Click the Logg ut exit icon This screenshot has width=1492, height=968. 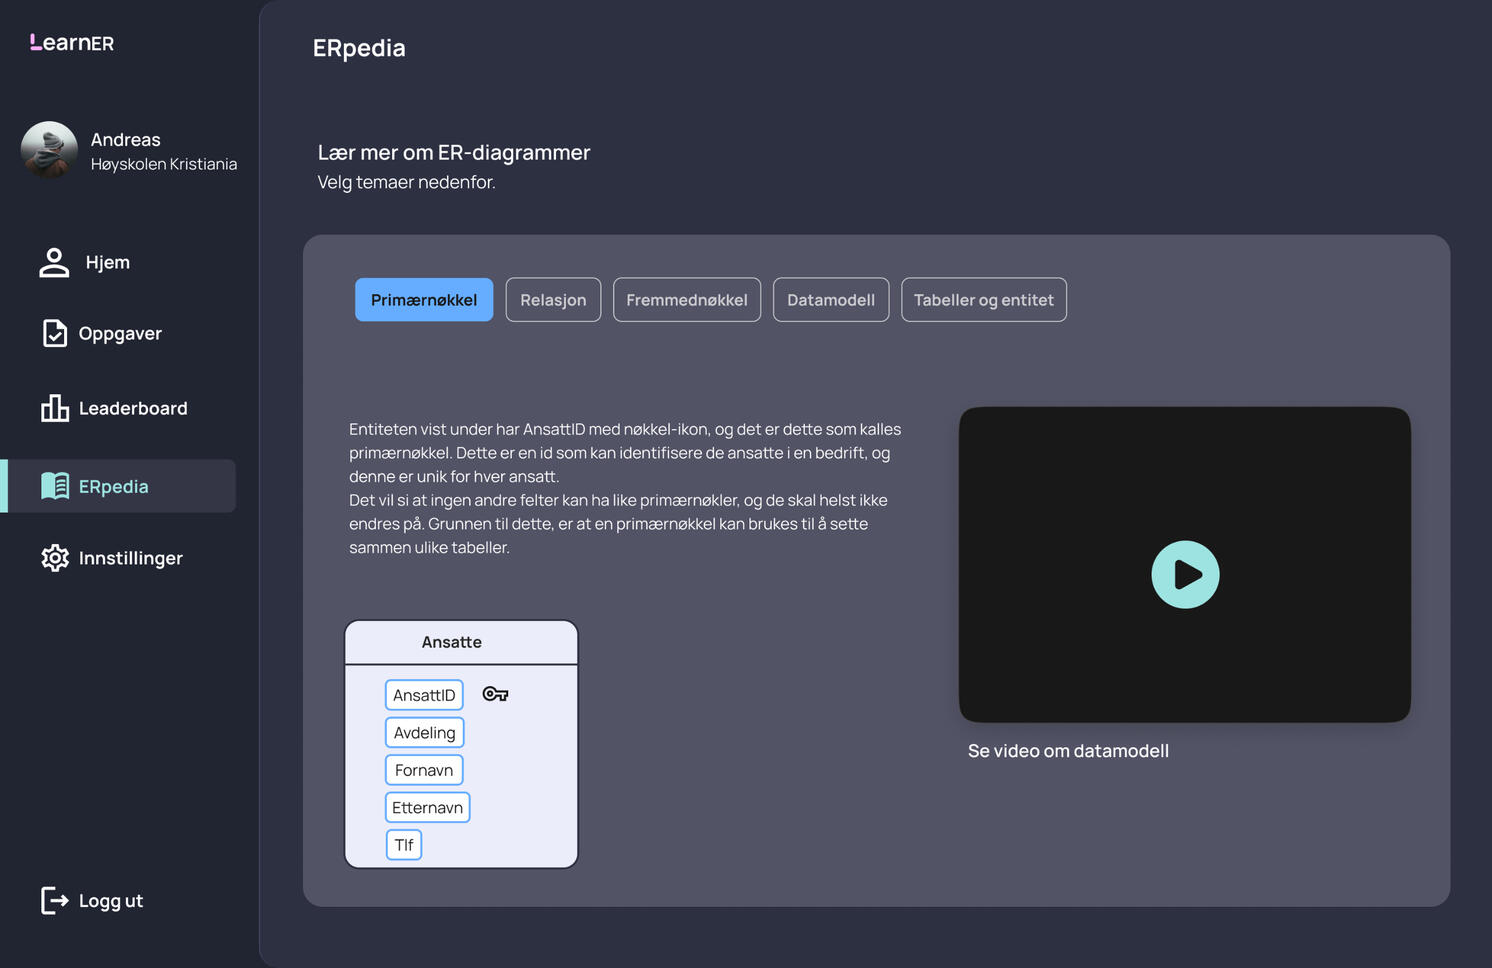55,900
